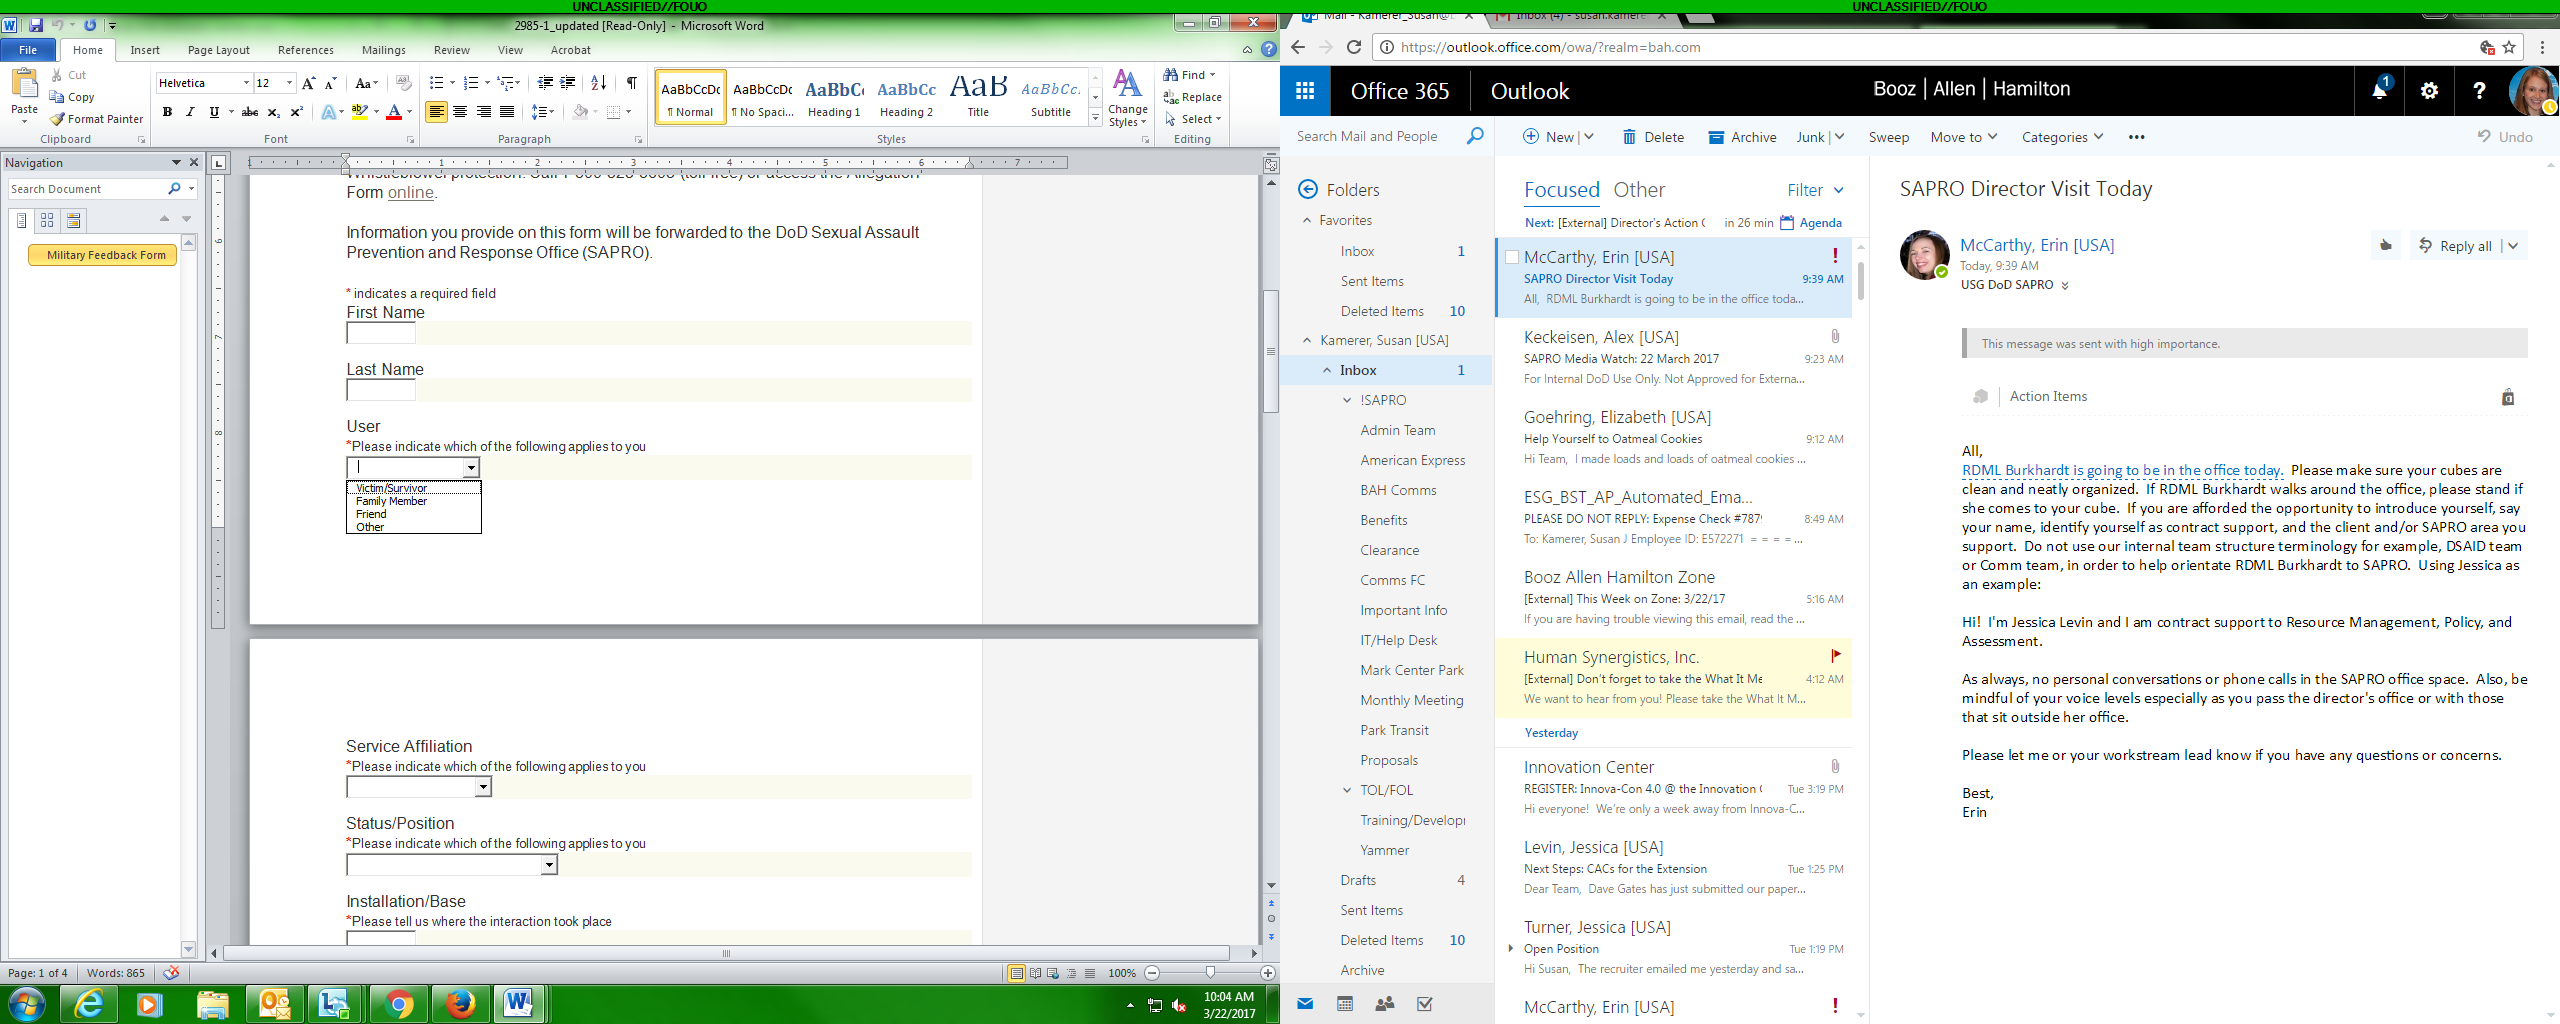Open the inbox Filter dropdown
Viewport: 2560px width, 1024px height.
(1815, 190)
